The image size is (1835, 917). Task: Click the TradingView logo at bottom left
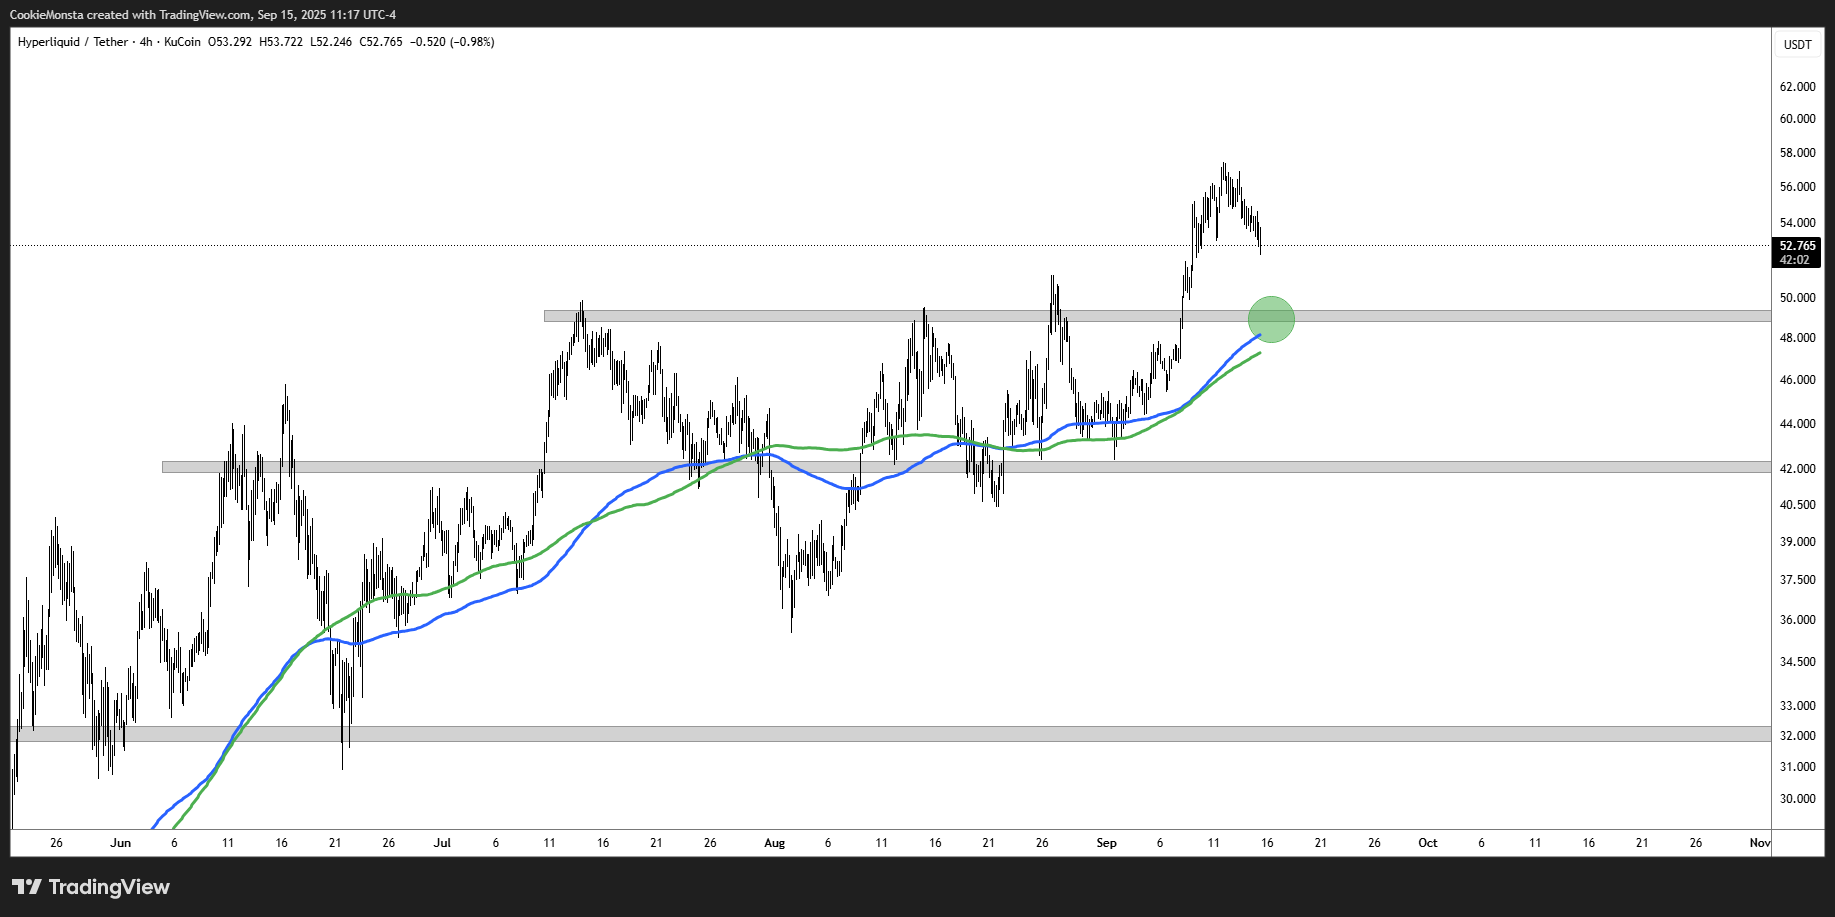coord(91,887)
